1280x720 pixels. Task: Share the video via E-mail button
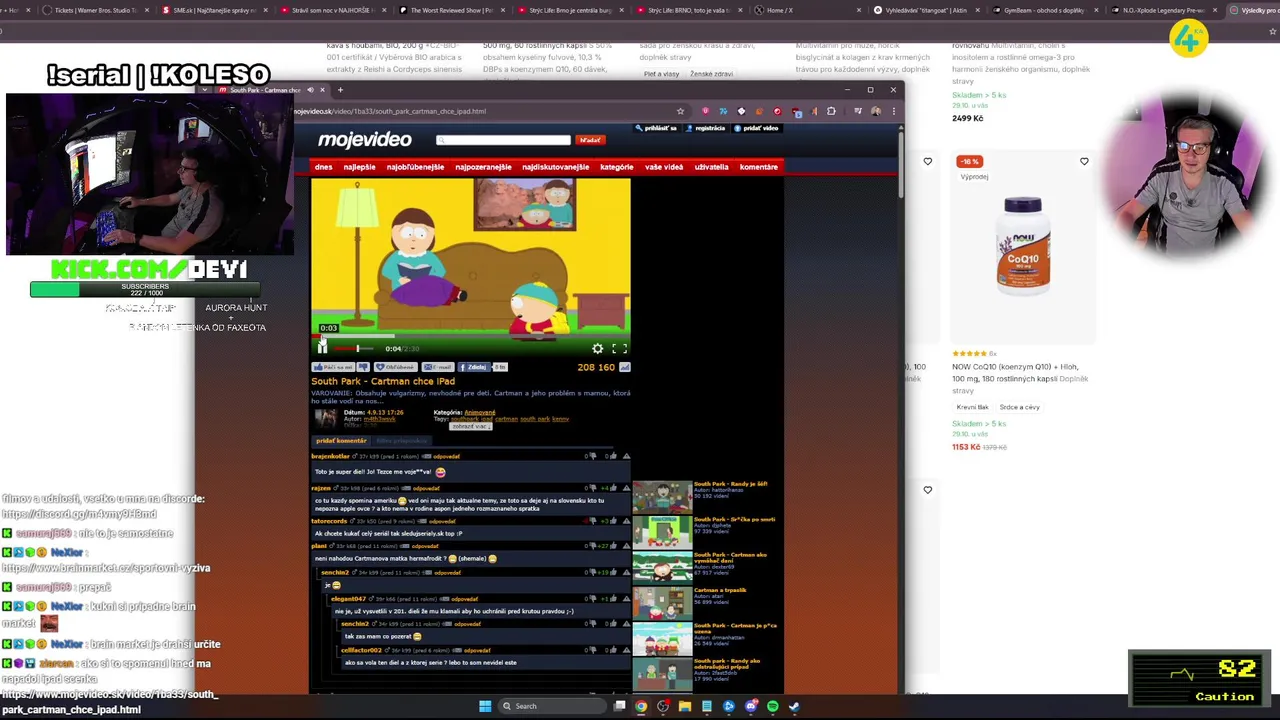point(438,367)
